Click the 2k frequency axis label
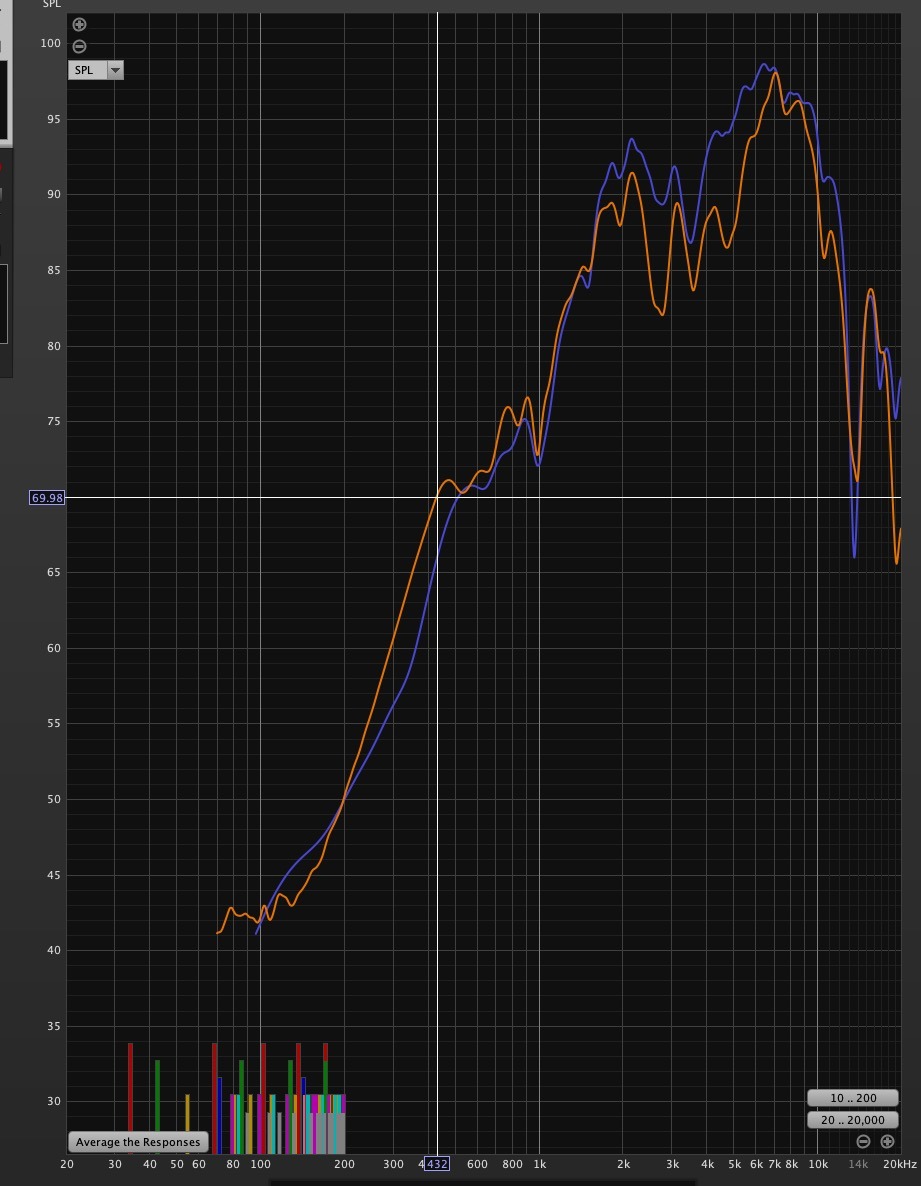The width and height of the screenshot is (921, 1186). coord(623,1164)
